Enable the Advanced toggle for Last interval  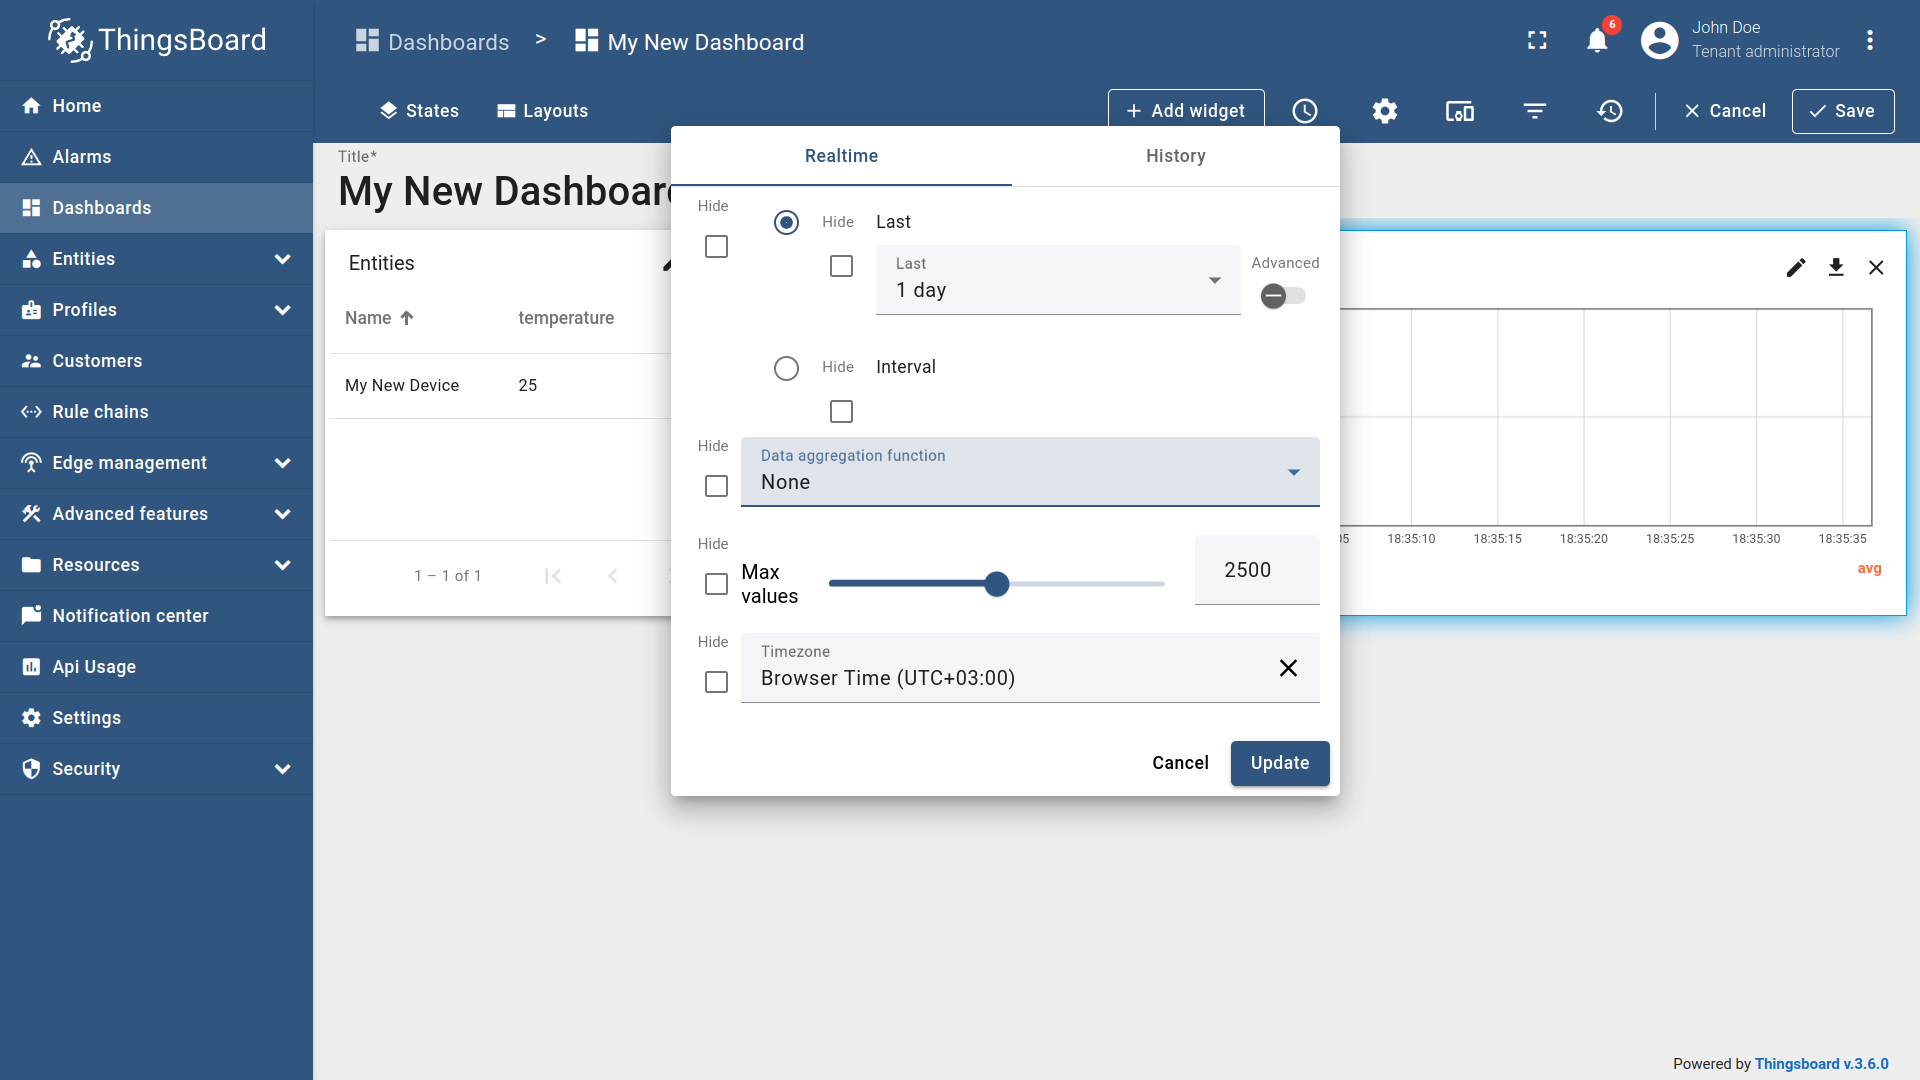(x=1283, y=296)
